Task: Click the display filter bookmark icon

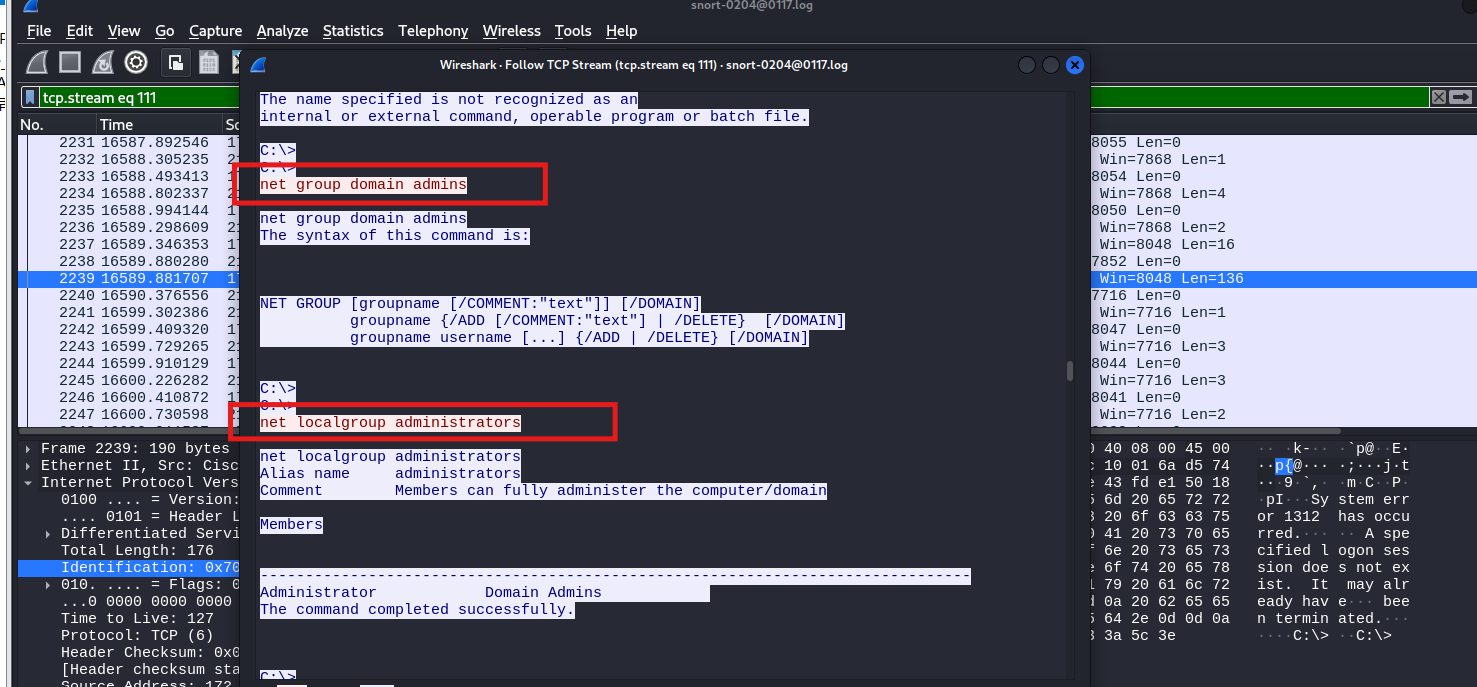Action: (x=31, y=98)
